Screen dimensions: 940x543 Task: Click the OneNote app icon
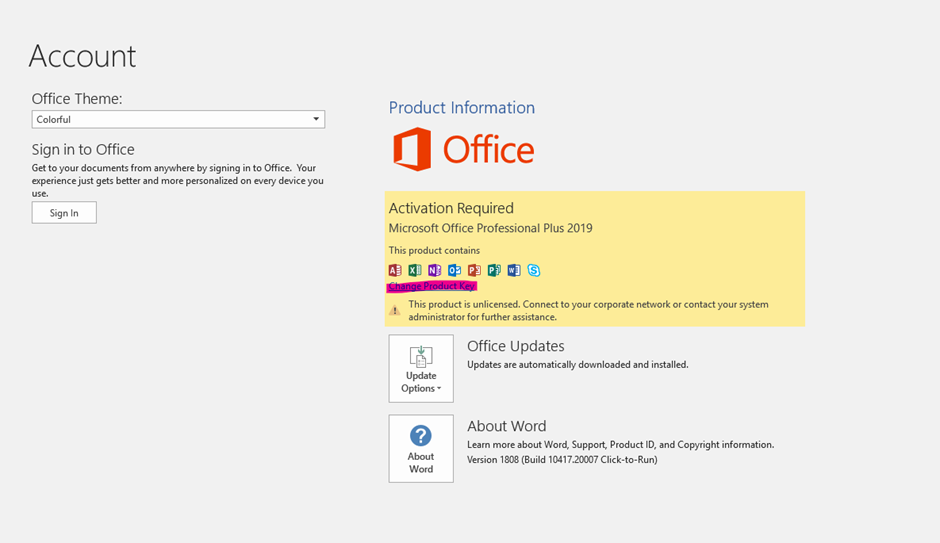click(x=434, y=270)
